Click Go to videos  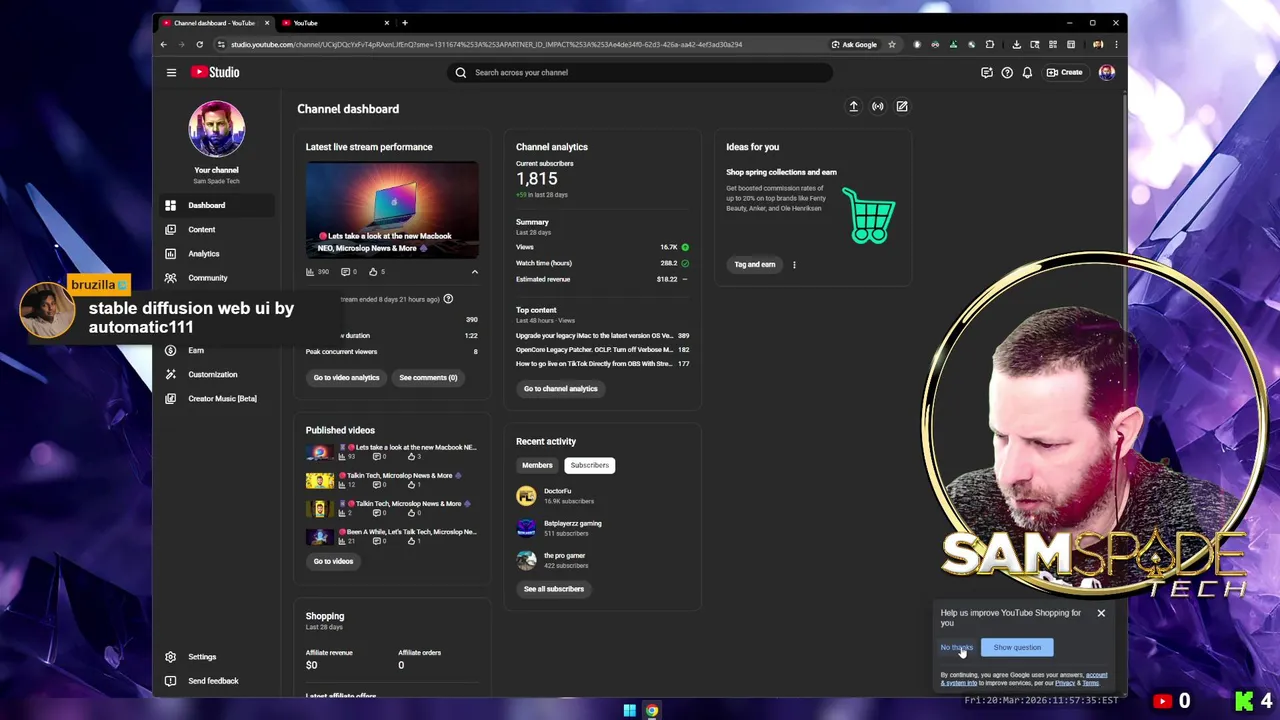coord(333,561)
